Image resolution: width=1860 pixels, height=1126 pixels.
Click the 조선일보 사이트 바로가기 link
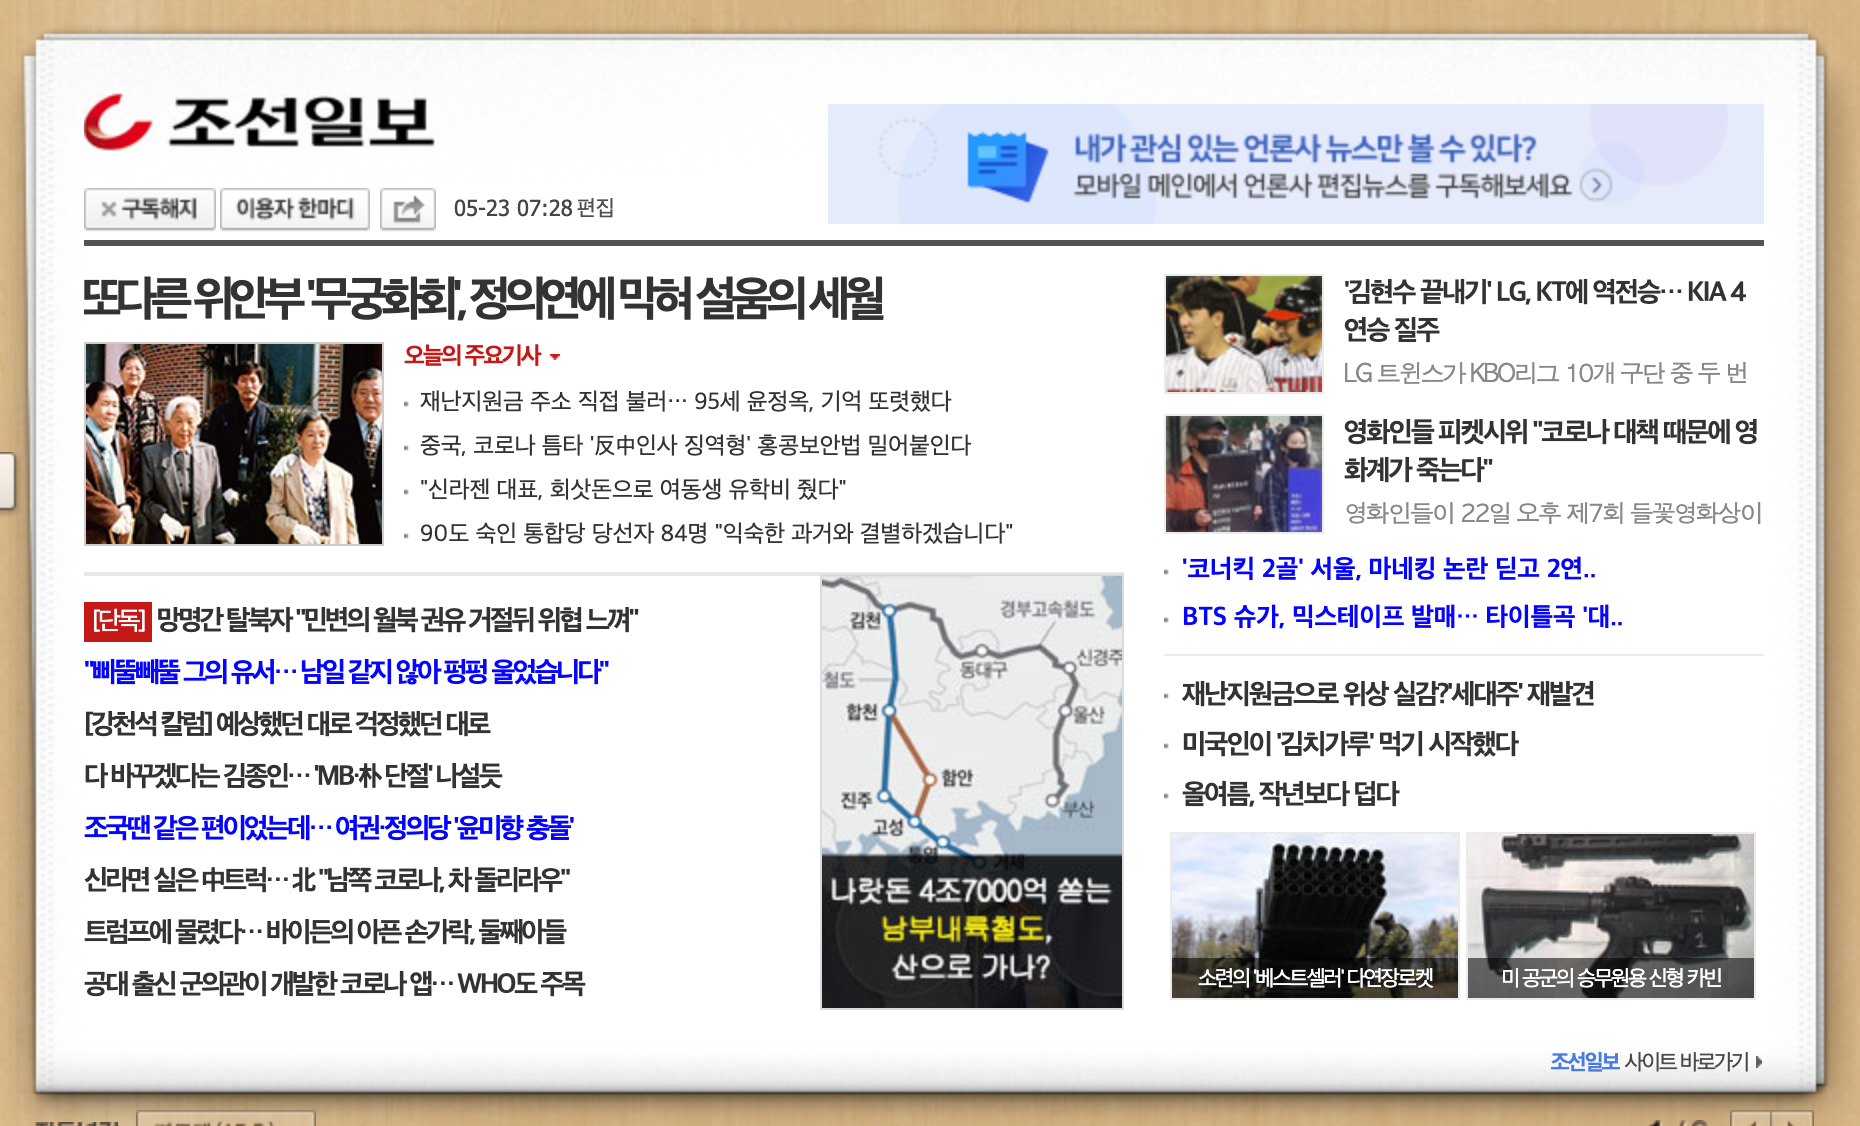coord(1656,1061)
